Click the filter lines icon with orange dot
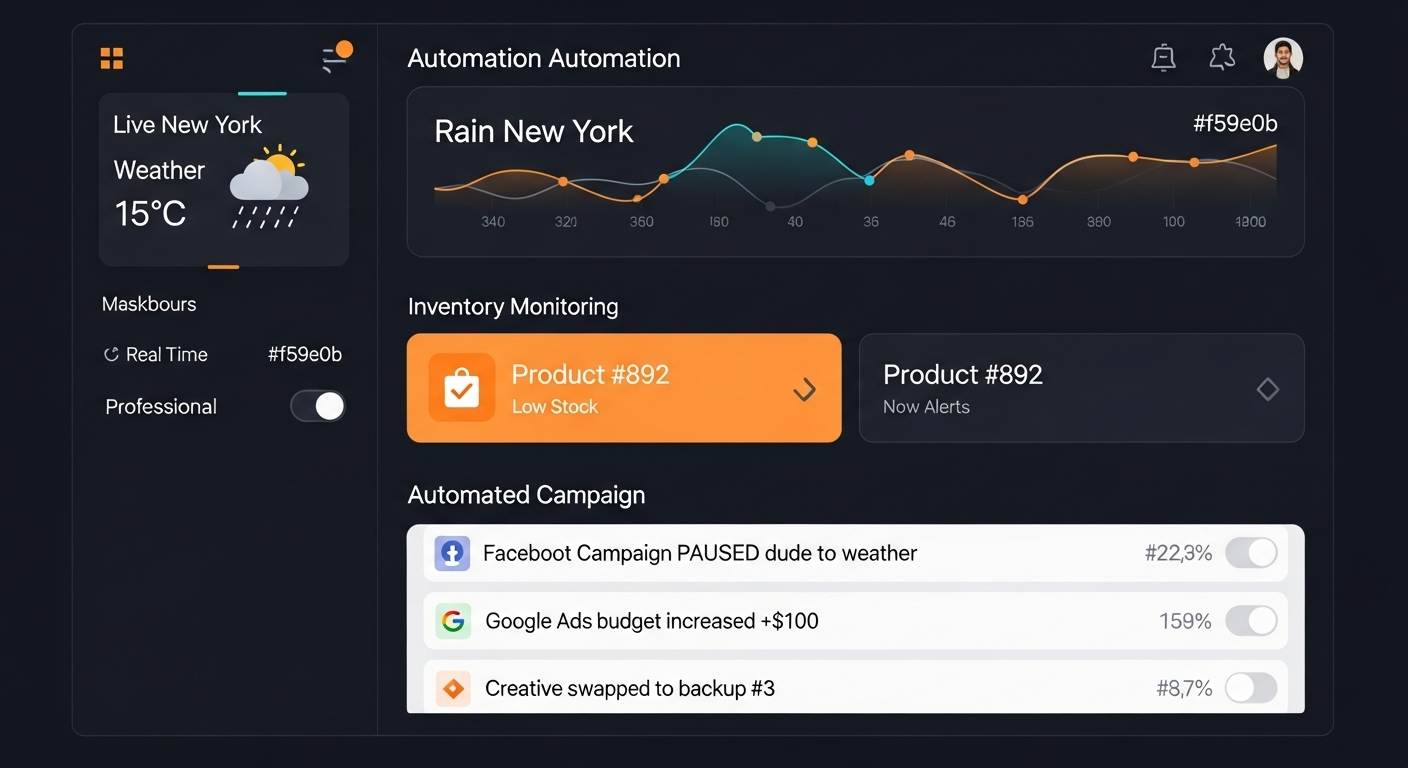1408x768 pixels. coord(335,59)
